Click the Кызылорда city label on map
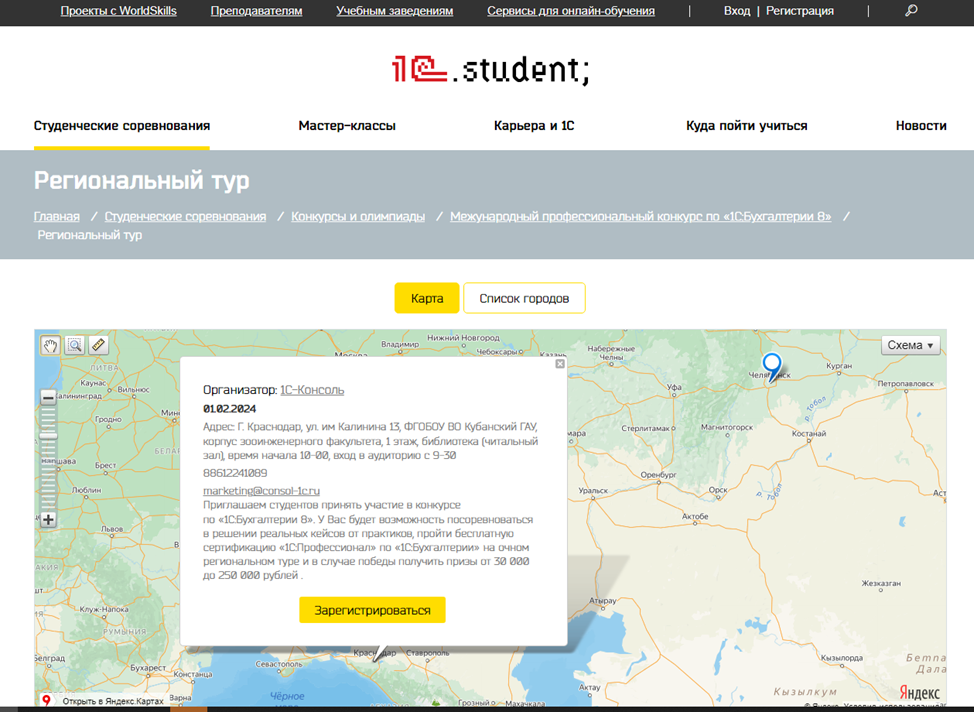974x712 pixels. [x=842, y=658]
